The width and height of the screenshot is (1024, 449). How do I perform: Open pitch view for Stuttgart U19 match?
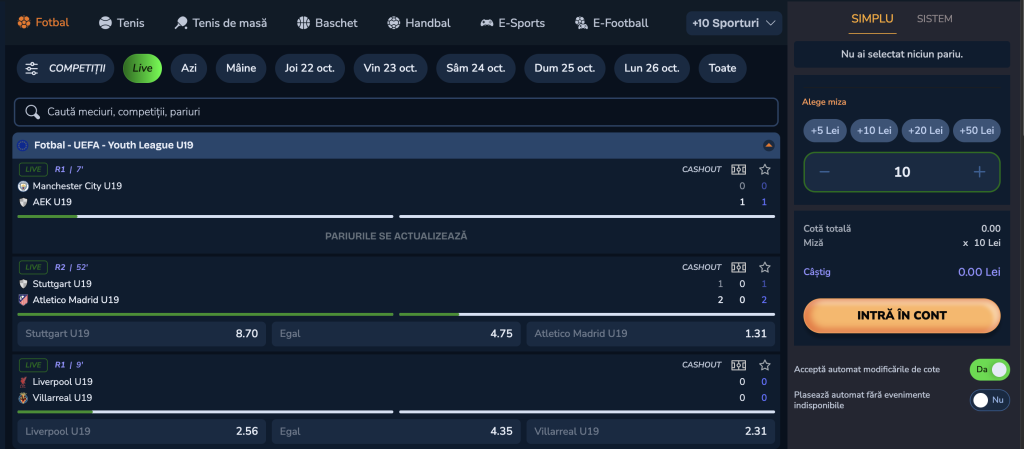(739, 268)
